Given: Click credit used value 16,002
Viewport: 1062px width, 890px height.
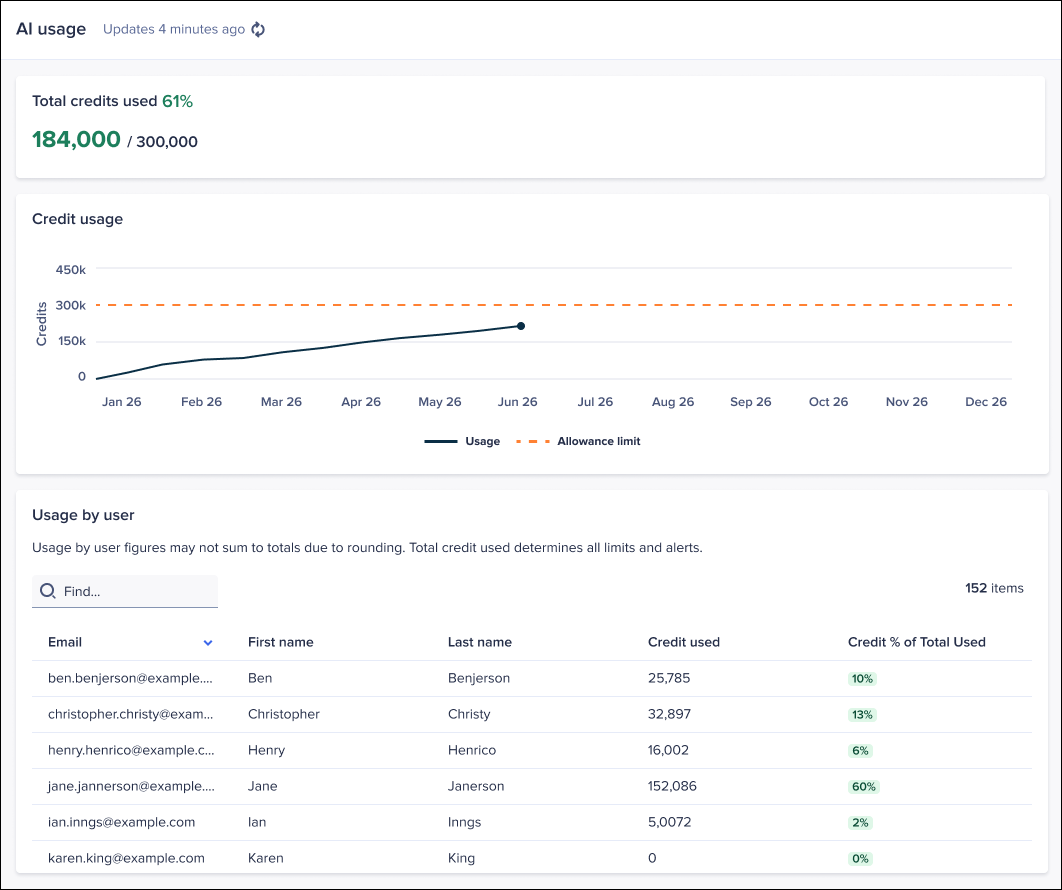Looking at the screenshot, I should [x=668, y=750].
